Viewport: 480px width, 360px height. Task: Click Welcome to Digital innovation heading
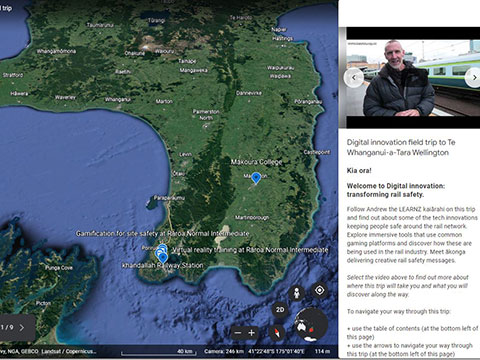click(x=396, y=190)
